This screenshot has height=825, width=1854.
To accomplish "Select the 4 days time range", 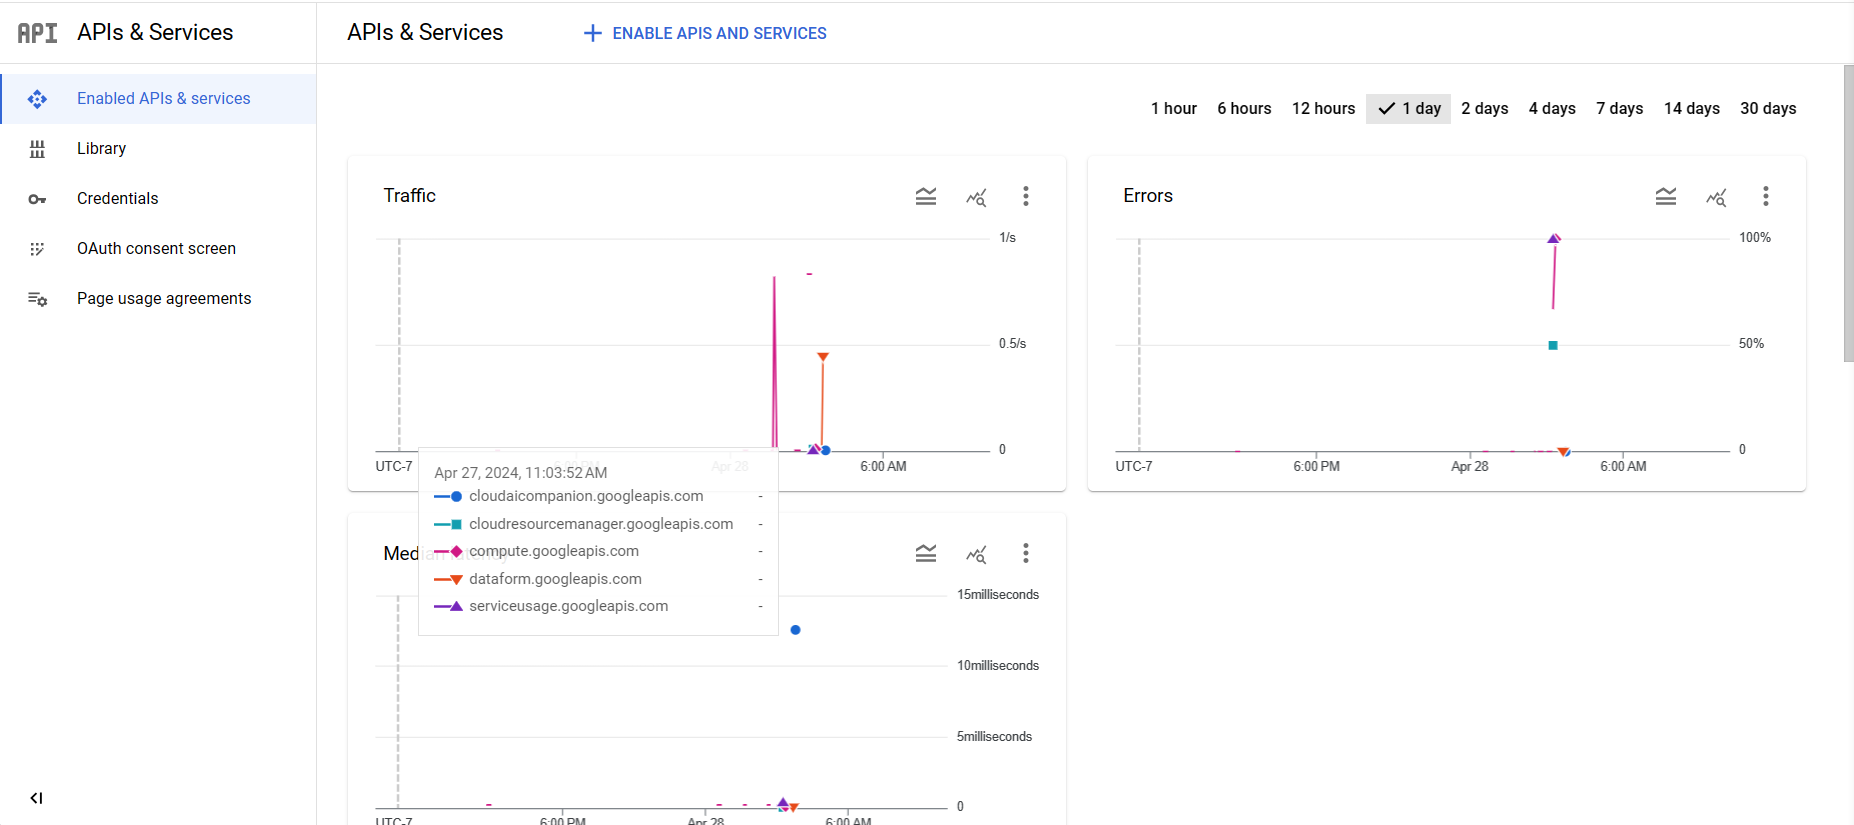I will click(1552, 108).
